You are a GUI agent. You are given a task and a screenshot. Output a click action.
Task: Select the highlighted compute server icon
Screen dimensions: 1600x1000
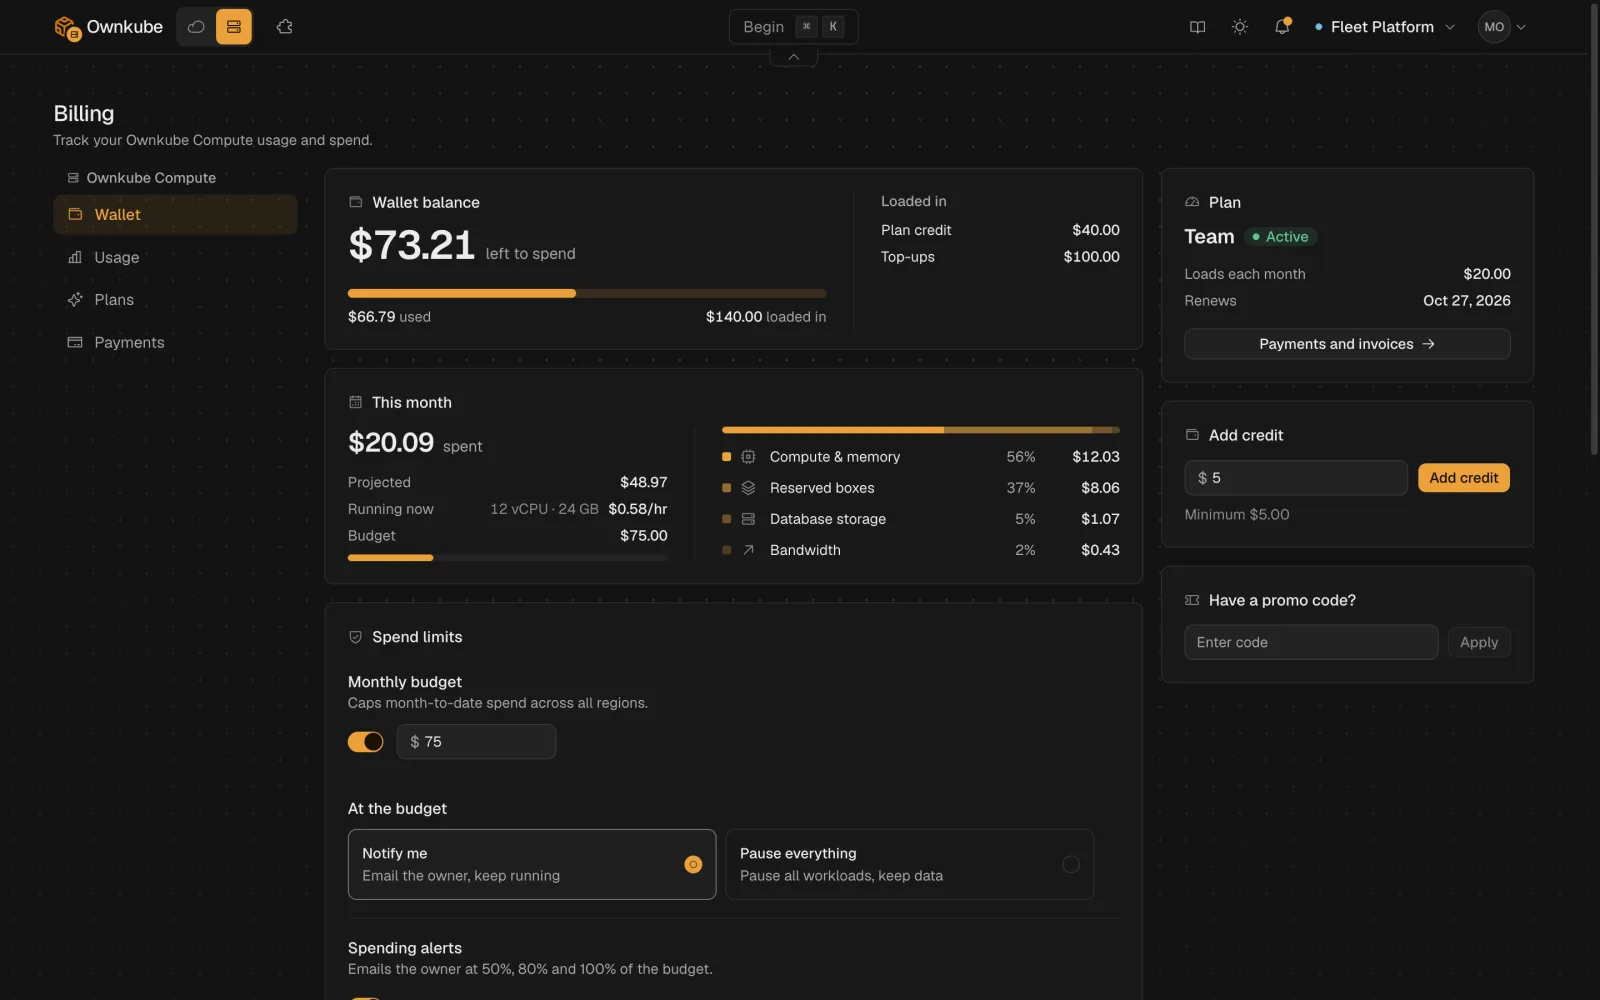[x=234, y=27]
